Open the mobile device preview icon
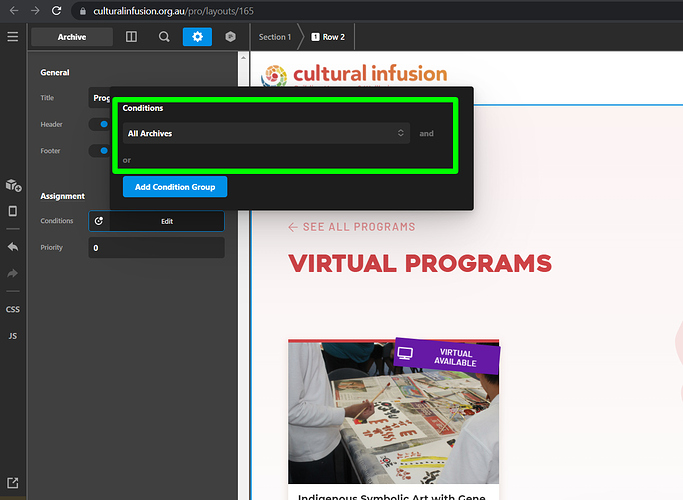This screenshot has height=500, width=683. pos(13,211)
